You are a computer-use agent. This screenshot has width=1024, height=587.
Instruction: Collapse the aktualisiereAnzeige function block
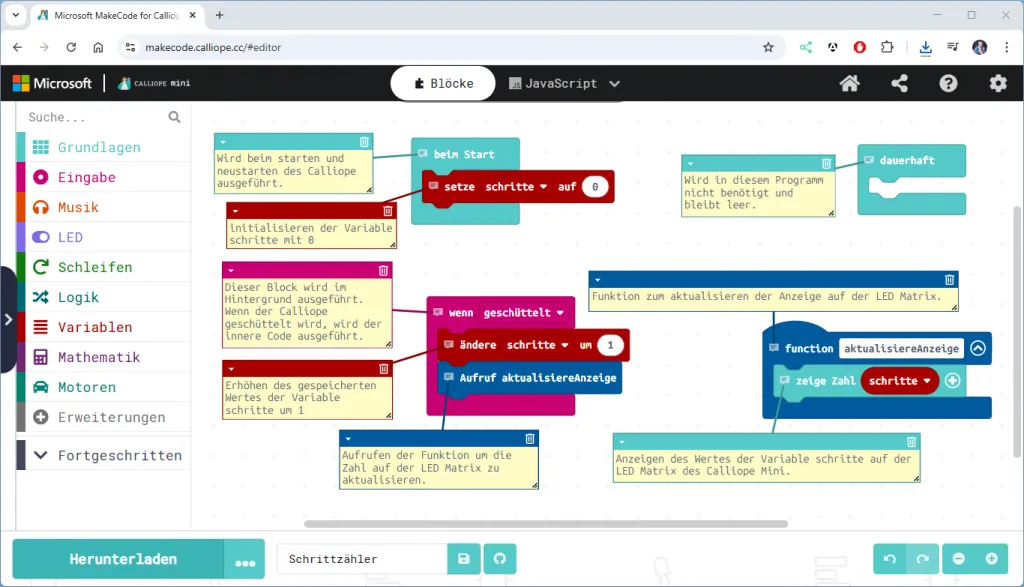[976, 348]
